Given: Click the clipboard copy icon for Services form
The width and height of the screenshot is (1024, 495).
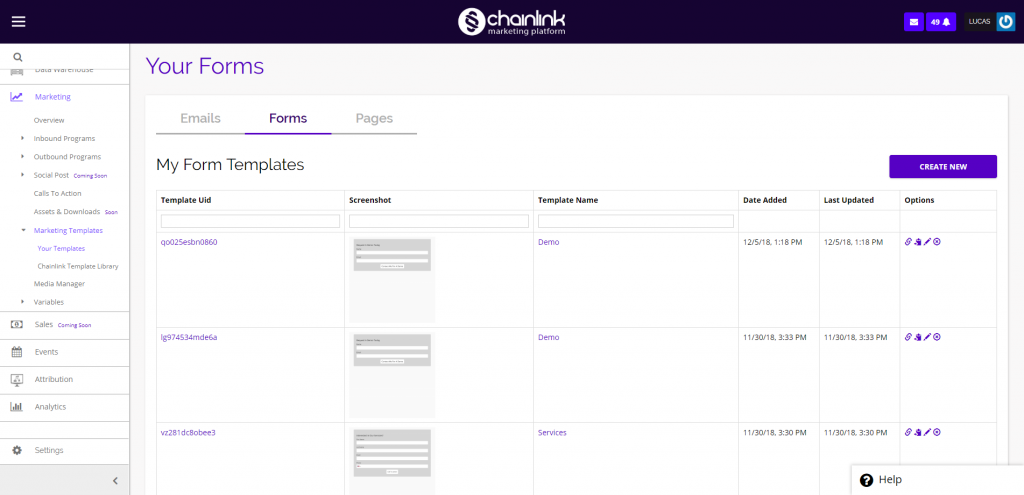Looking at the screenshot, I should [918, 432].
